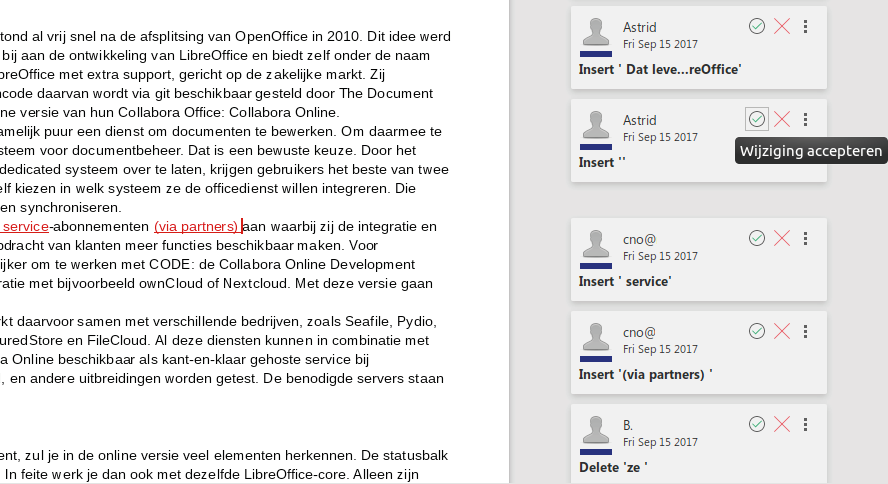Open the options menu on the 'Dat leve...reOffice' change
The width and height of the screenshot is (888, 484).
click(807, 26)
